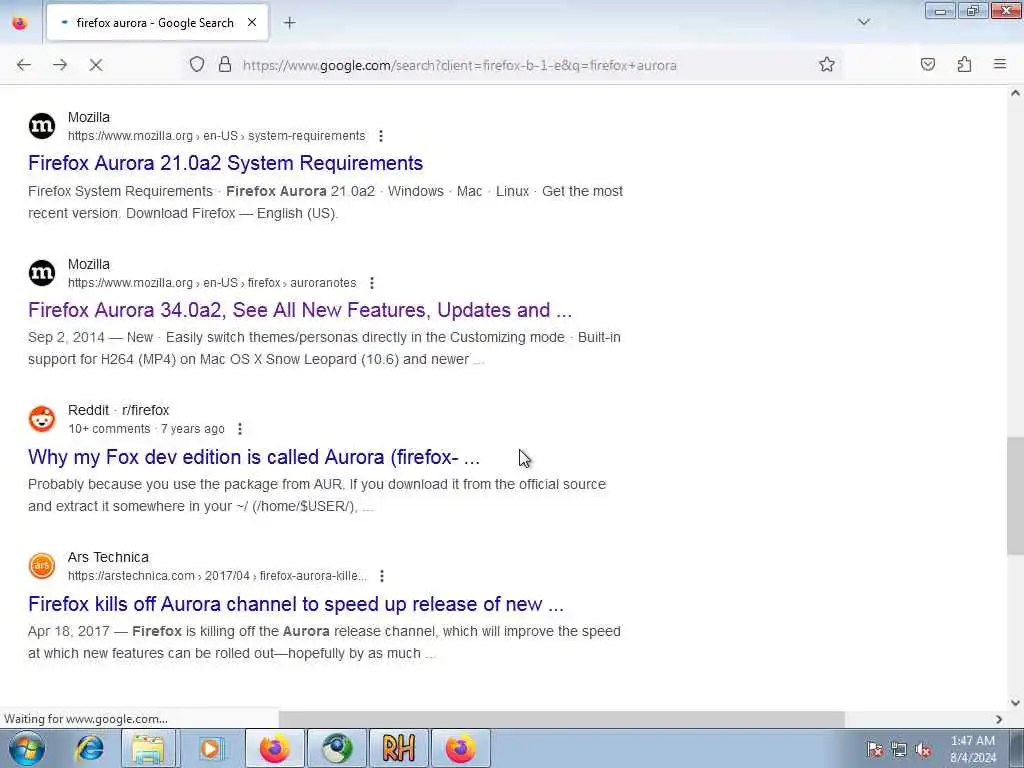Close the firefox aurora search tab
This screenshot has height=768, width=1024.
[x=252, y=23]
